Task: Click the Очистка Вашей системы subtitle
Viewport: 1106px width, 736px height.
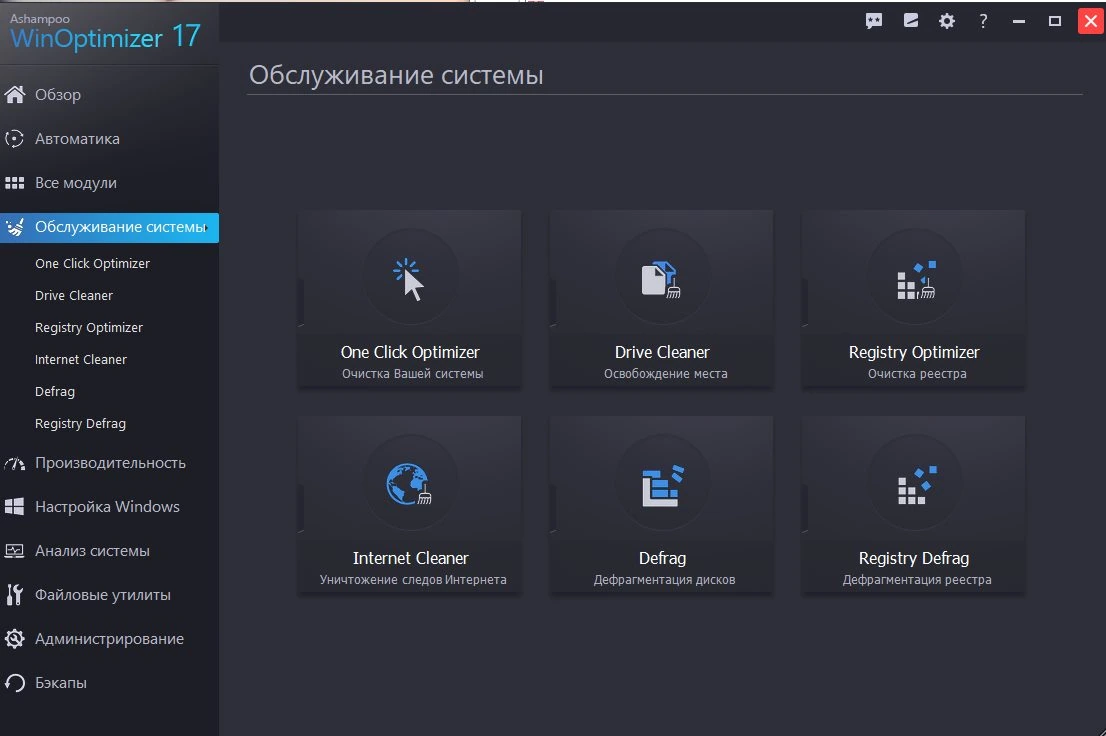Action: click(x=413, y=374)
